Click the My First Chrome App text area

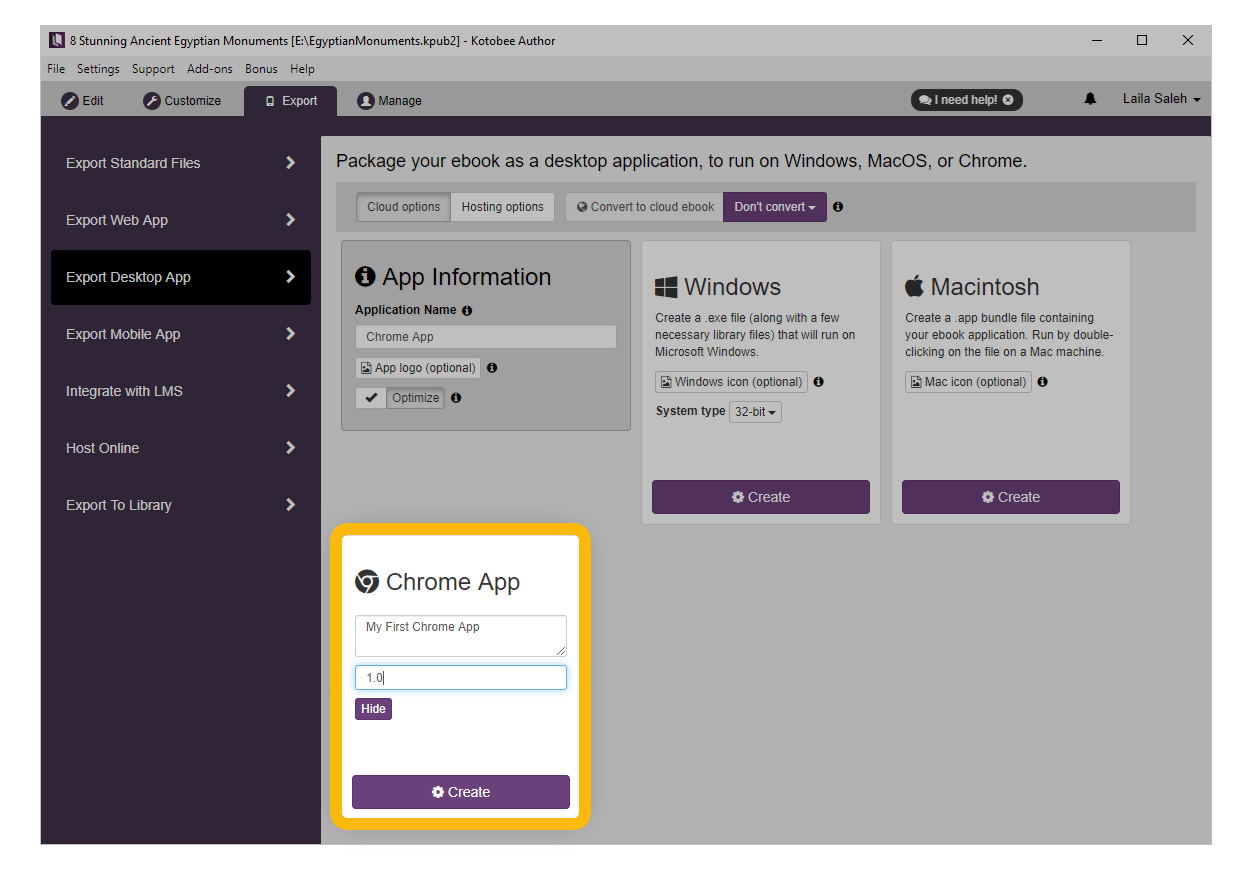point(461,636)
